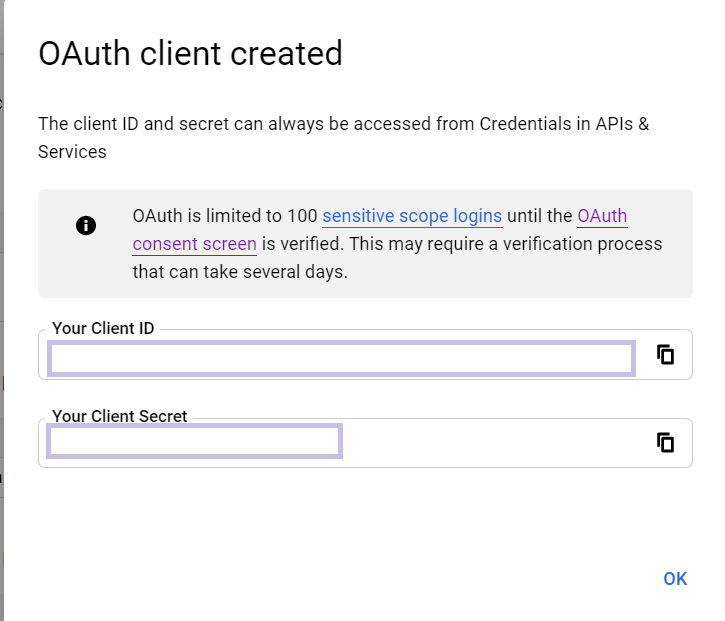Click the info icon in the notice
This screenshot has width=725, height=621.
click(x=86, y=226)
